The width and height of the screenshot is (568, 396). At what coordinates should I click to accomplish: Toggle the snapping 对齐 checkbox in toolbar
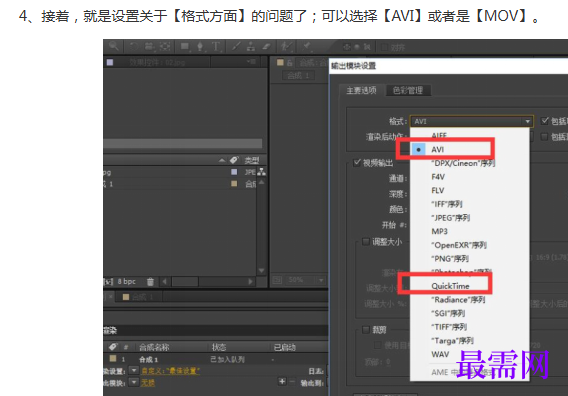click(x=384, y=47)
